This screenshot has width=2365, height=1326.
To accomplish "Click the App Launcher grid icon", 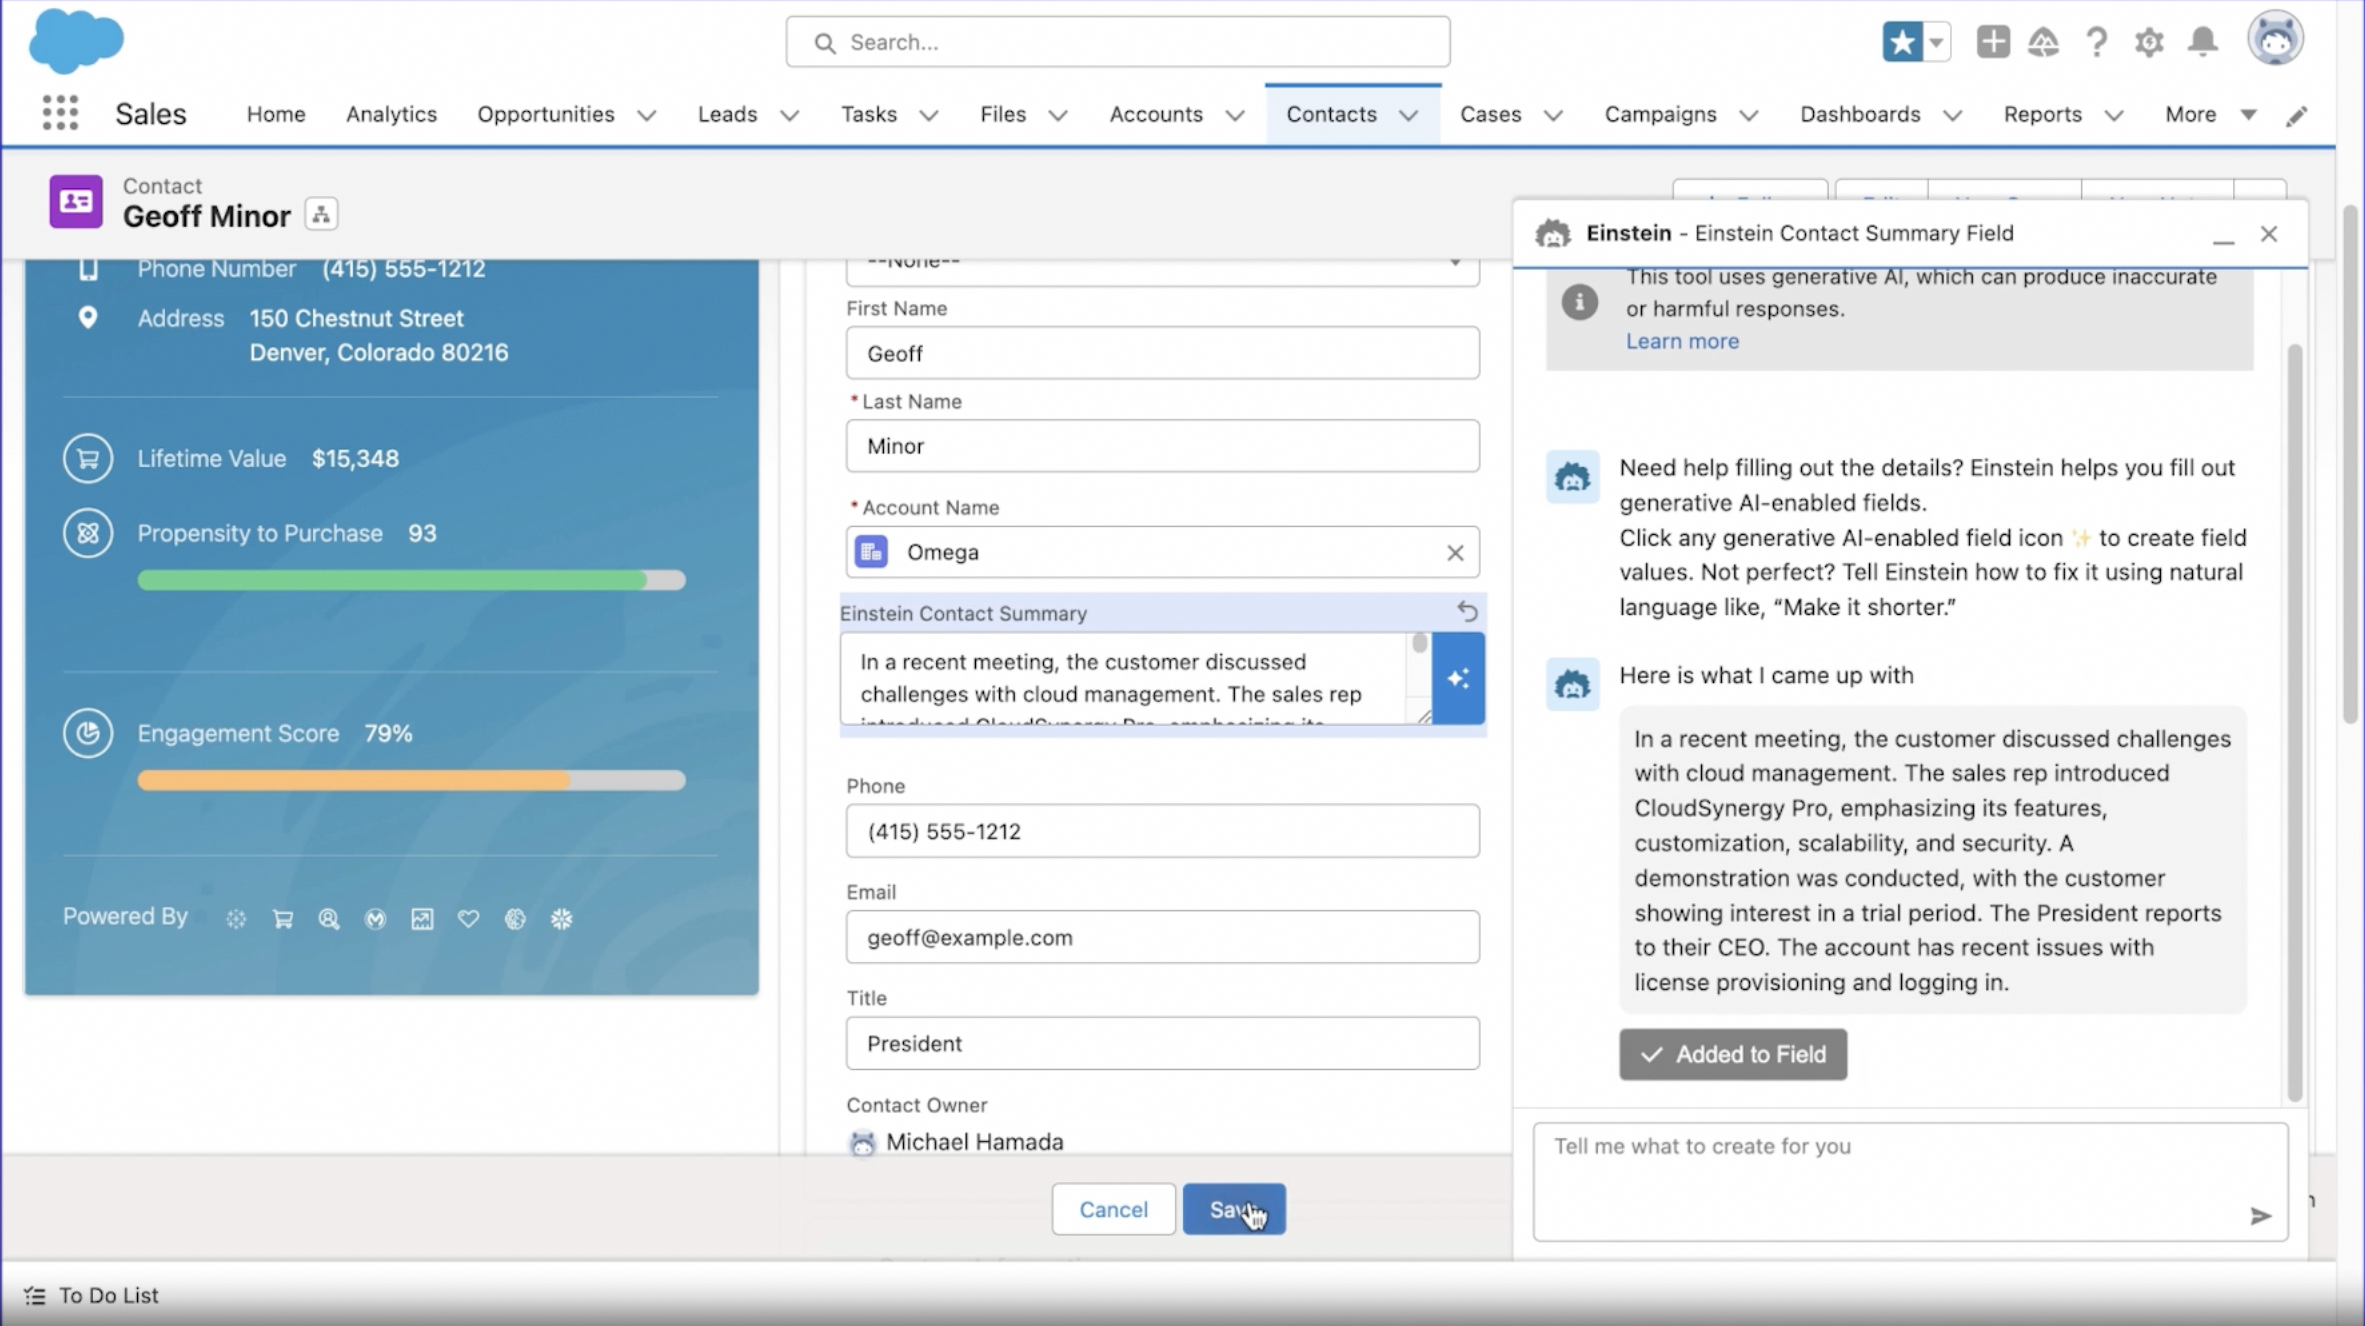I will pyautogui.click(x=60, y=113).
